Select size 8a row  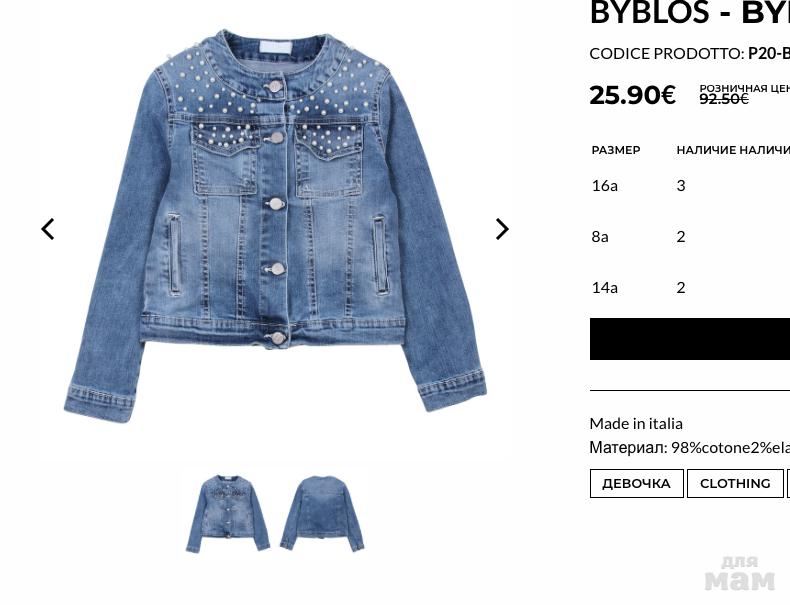point(690,237)
